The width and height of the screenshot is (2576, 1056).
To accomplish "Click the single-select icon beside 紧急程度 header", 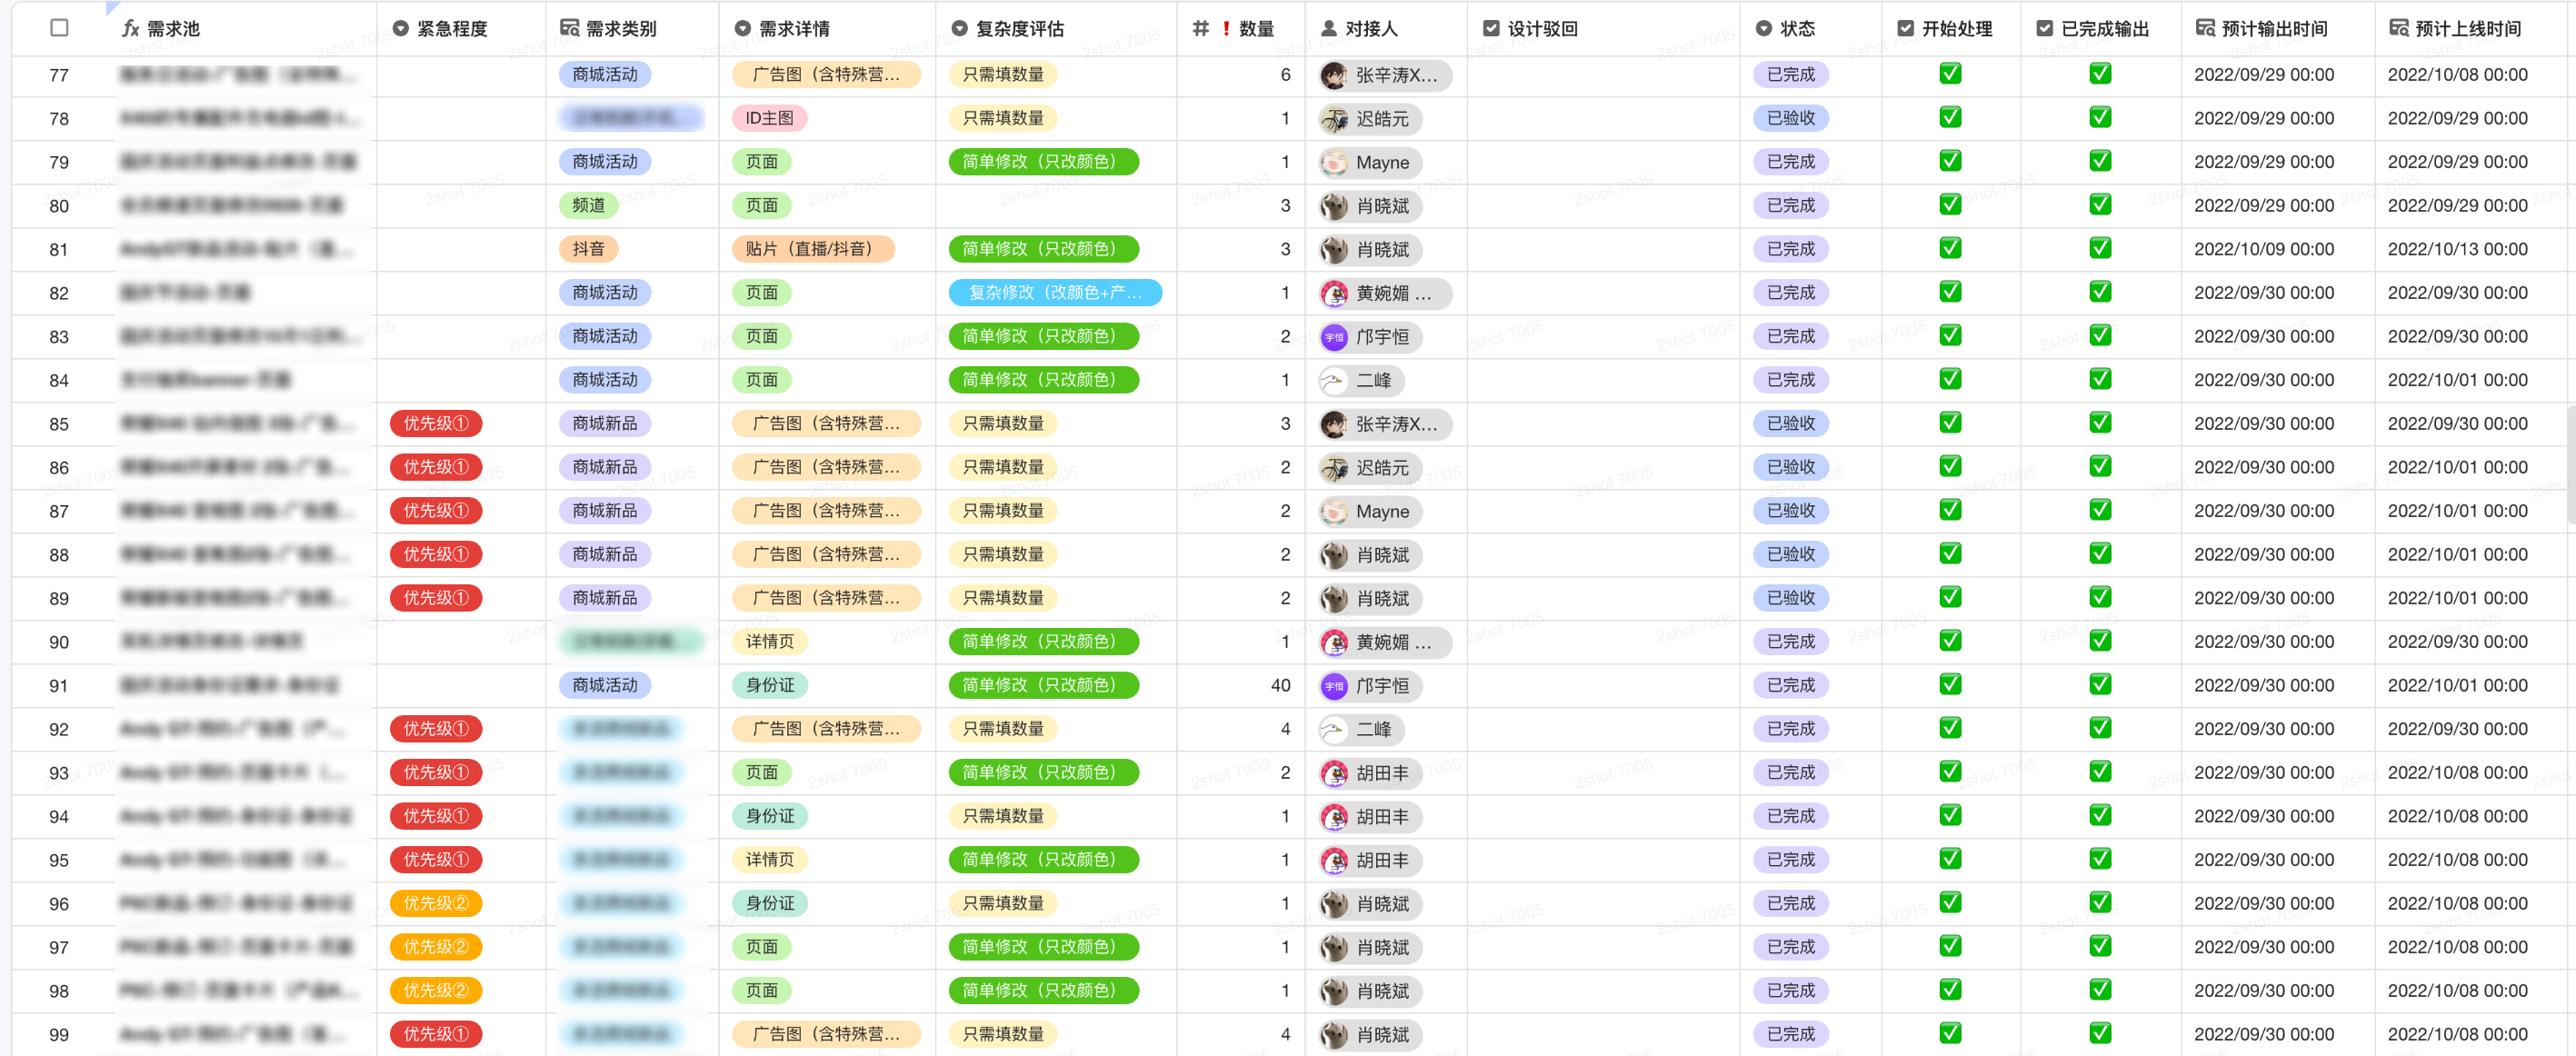I will pyautogui.click(x=401, y=28).
